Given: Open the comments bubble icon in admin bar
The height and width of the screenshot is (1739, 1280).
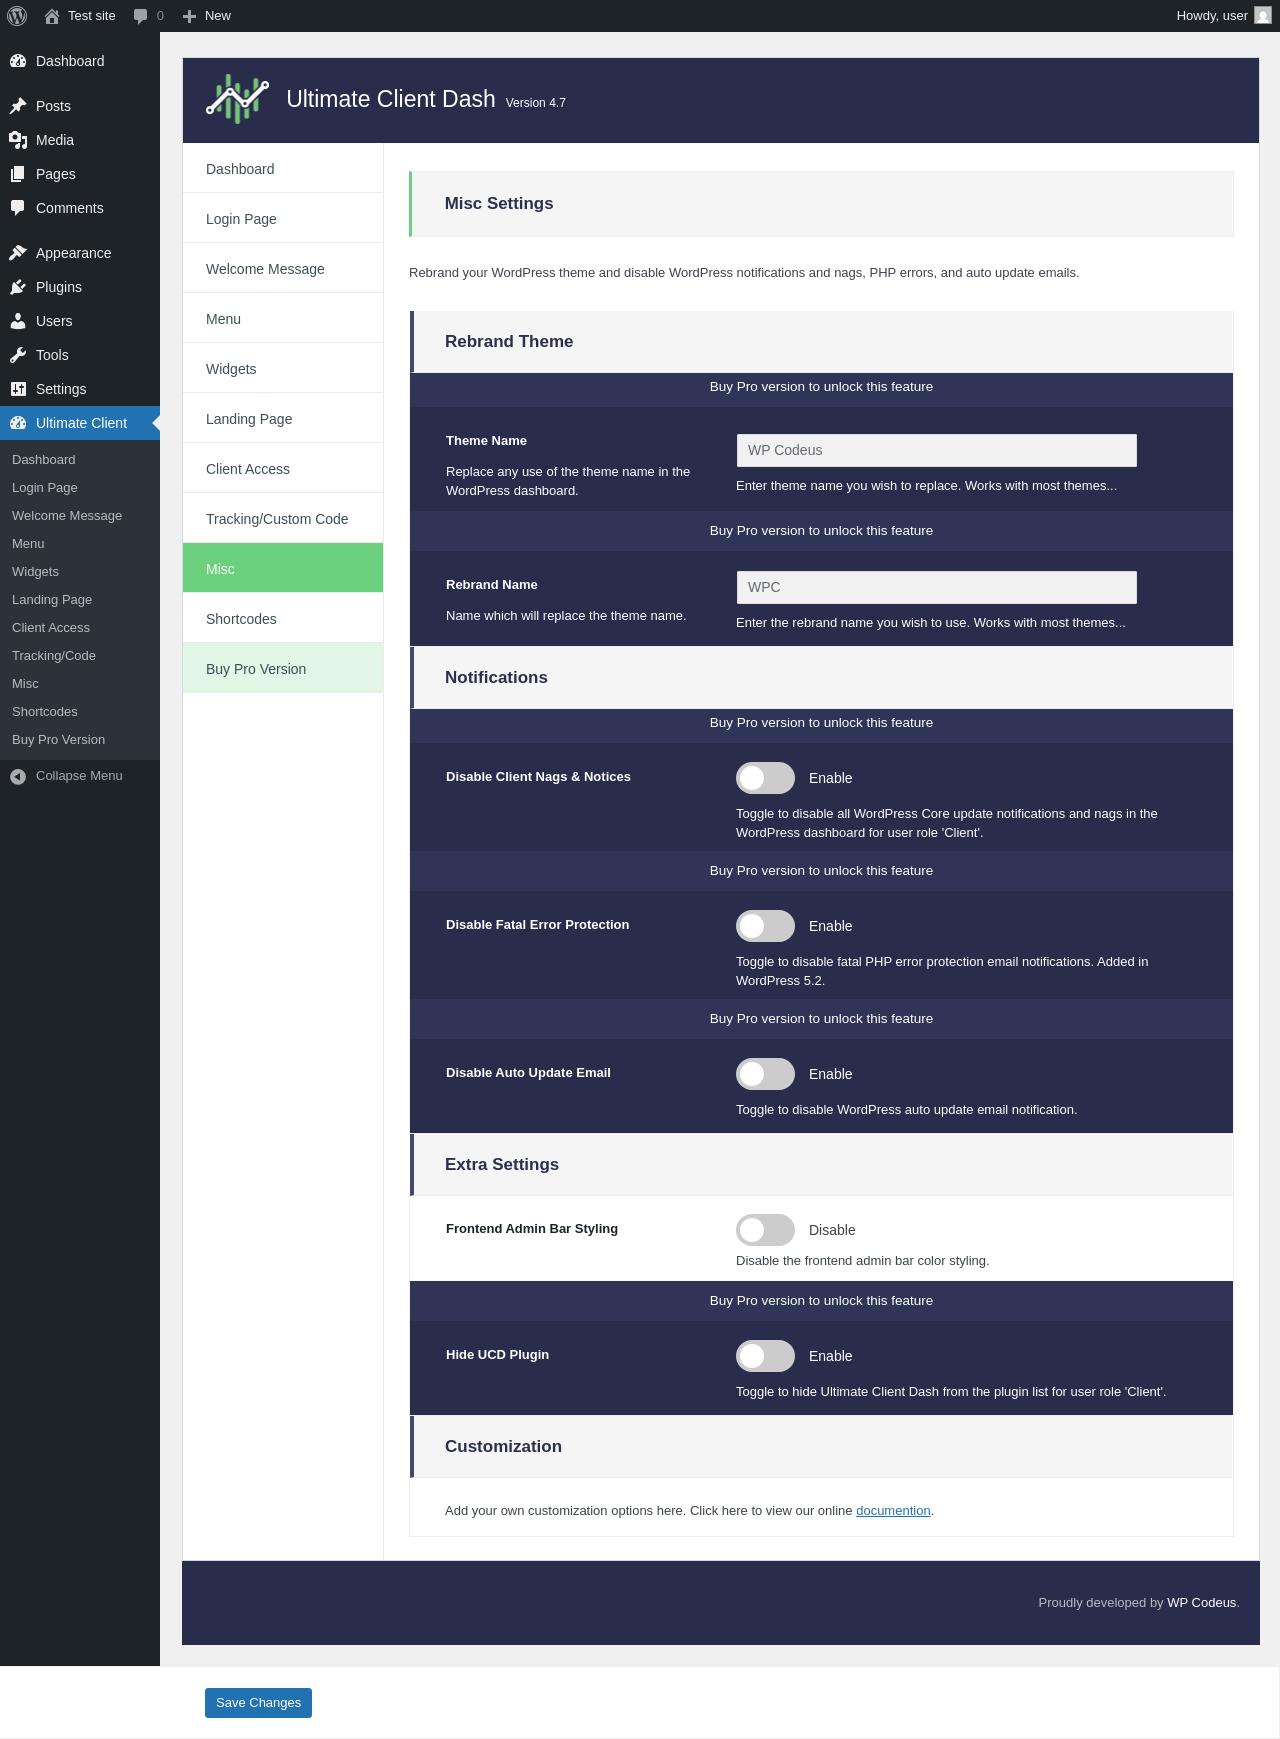Looking at the screenshot, I should click(x=140, y=16).
